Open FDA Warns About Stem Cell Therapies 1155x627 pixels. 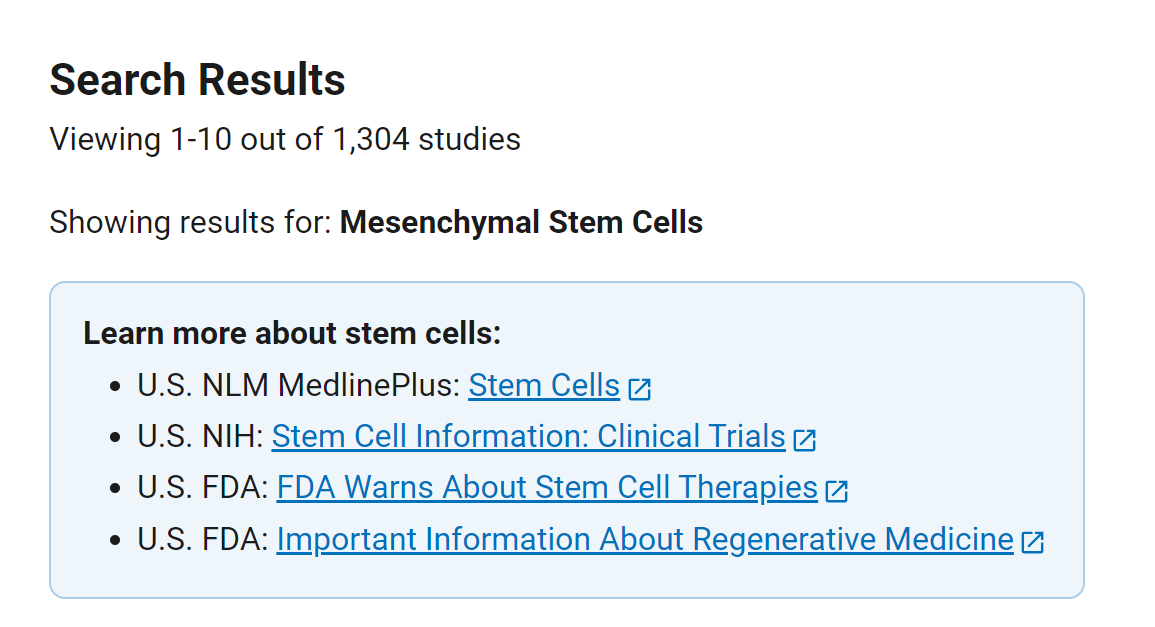(x=547, y=488)
